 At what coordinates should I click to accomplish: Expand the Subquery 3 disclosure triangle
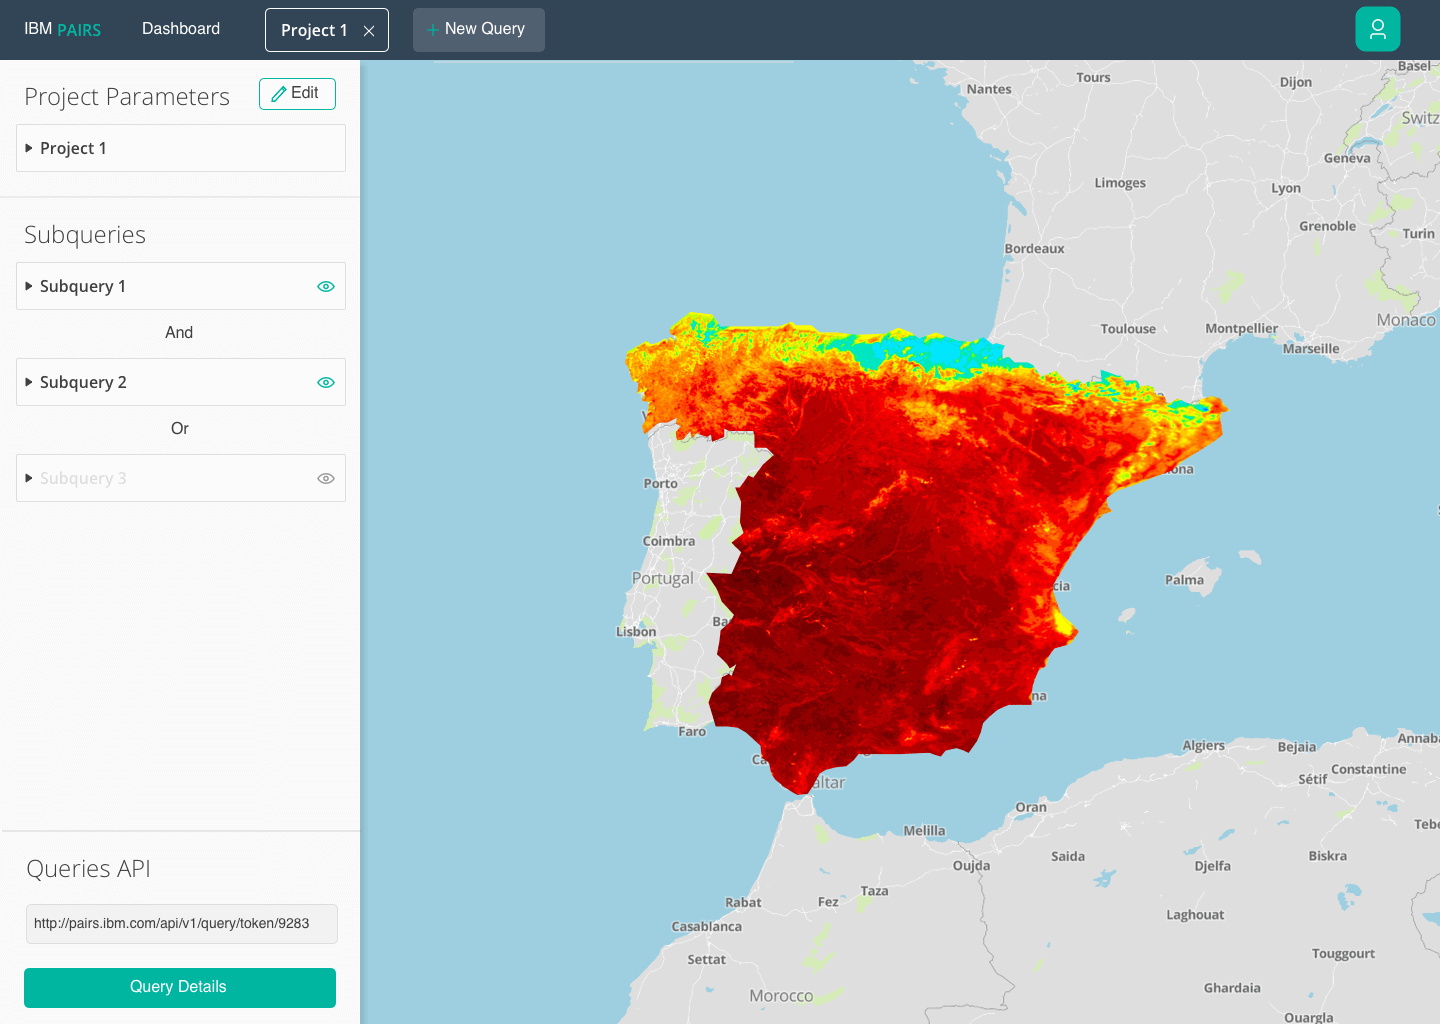coord(31,478)
